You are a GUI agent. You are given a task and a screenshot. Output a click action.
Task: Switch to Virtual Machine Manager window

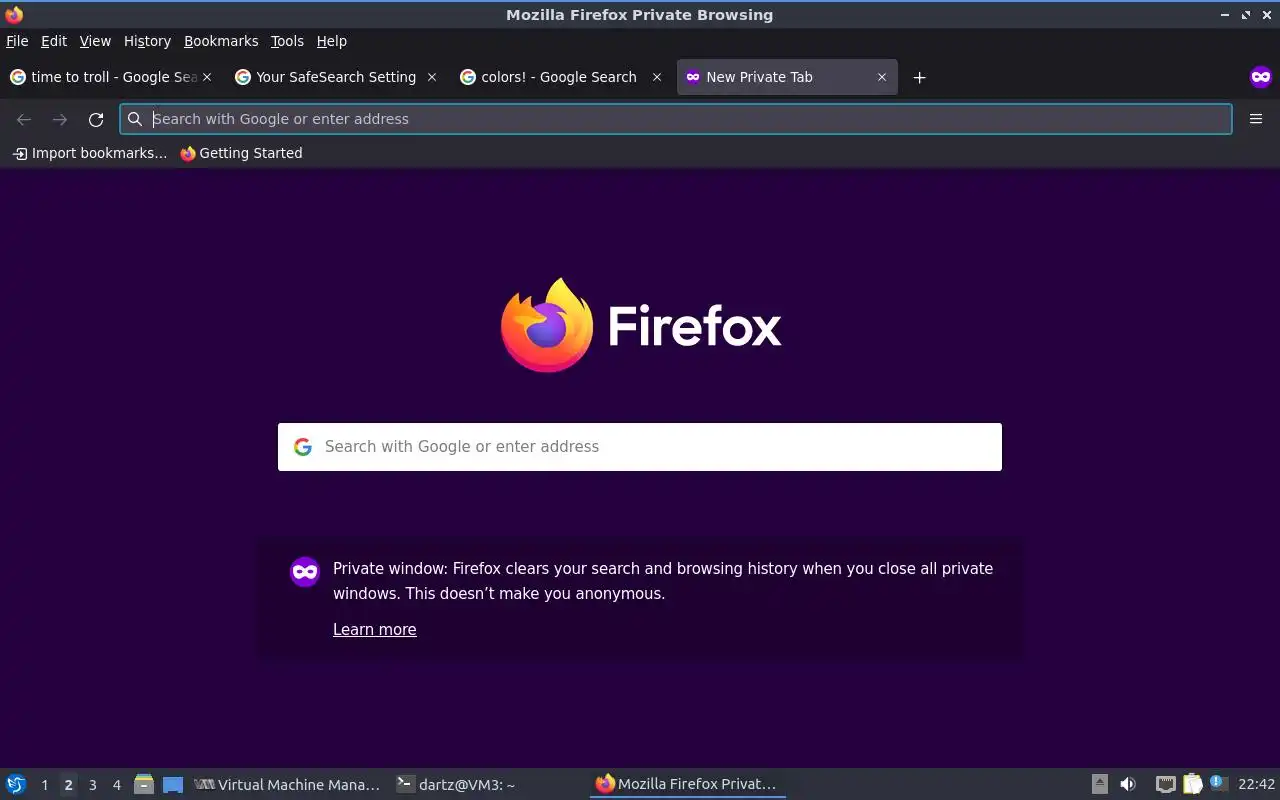click(x=288, y=785)
